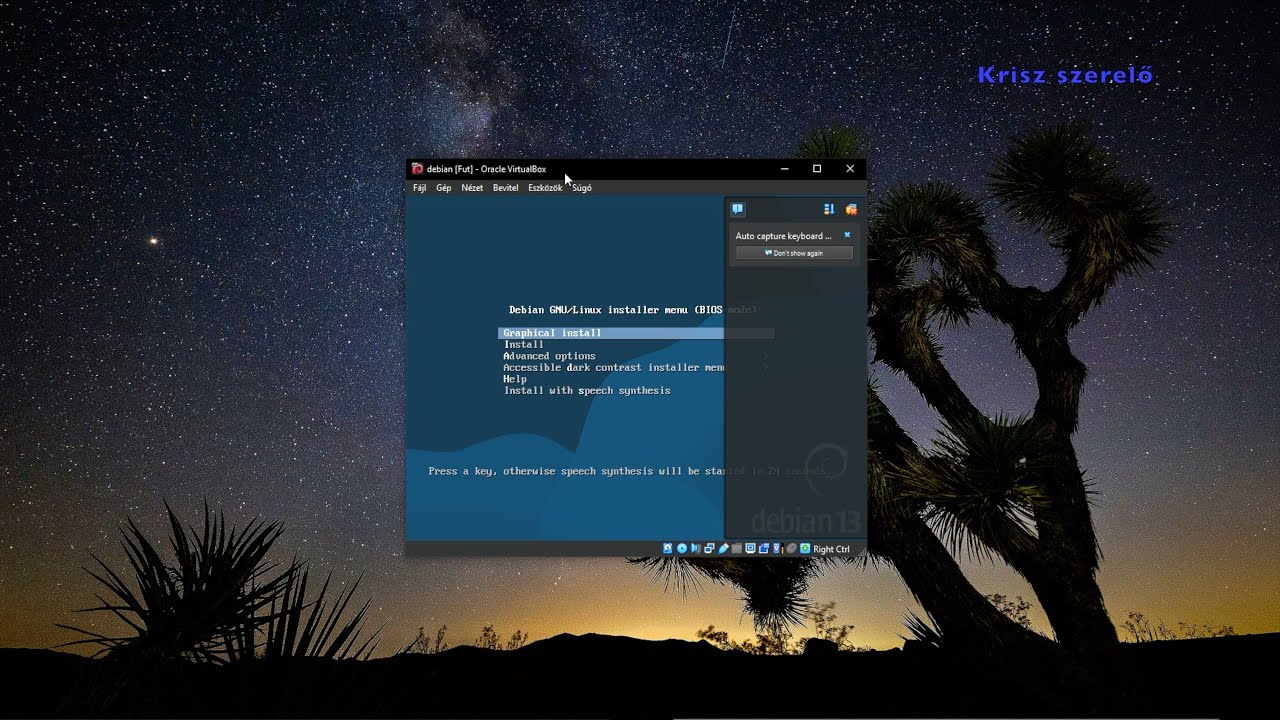Viewport: 1280px width, 720px height.
Task: Open the Nézet menu
Action: [472, 188]
